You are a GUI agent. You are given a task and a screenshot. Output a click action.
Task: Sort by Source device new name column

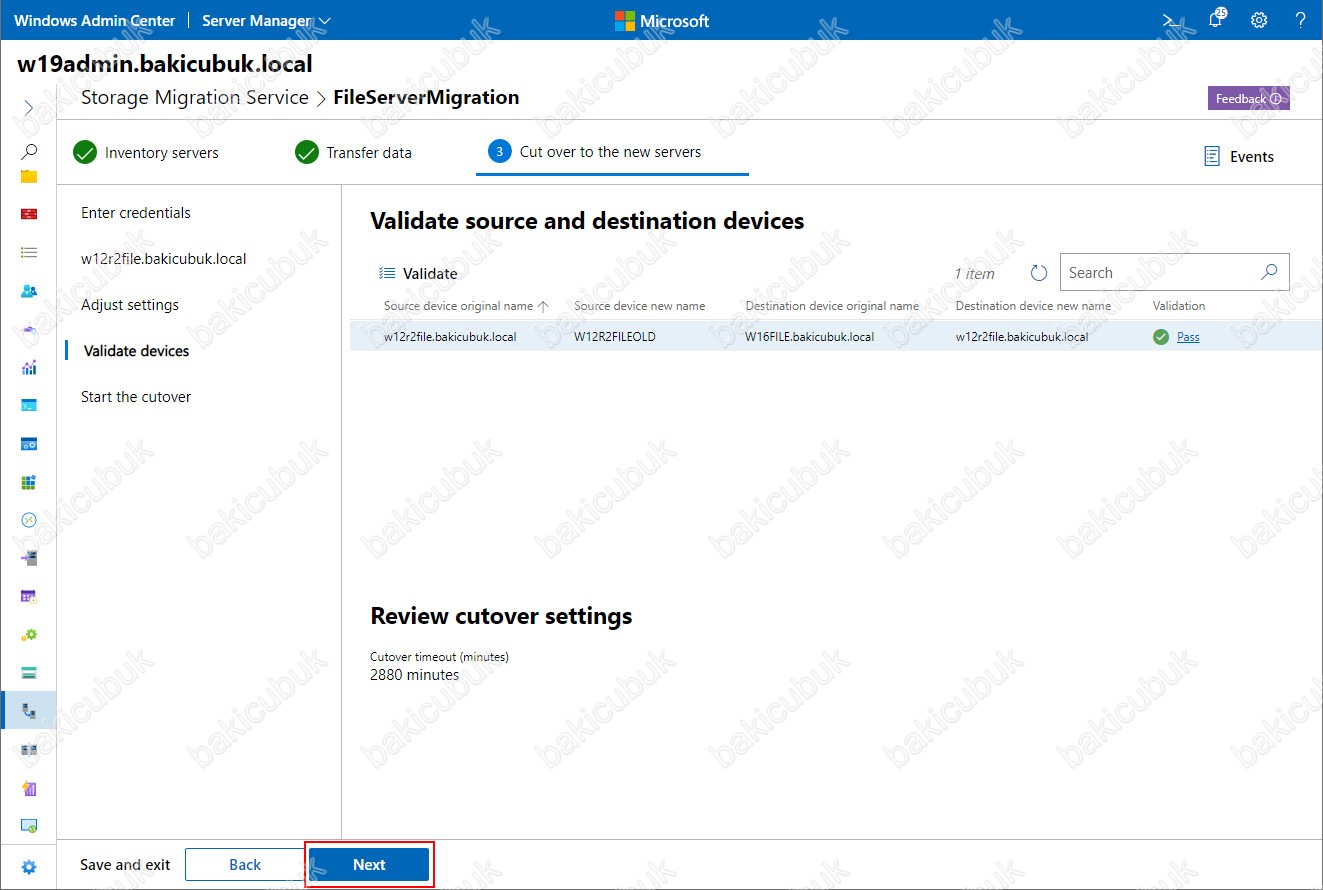(x=640, y=306)
